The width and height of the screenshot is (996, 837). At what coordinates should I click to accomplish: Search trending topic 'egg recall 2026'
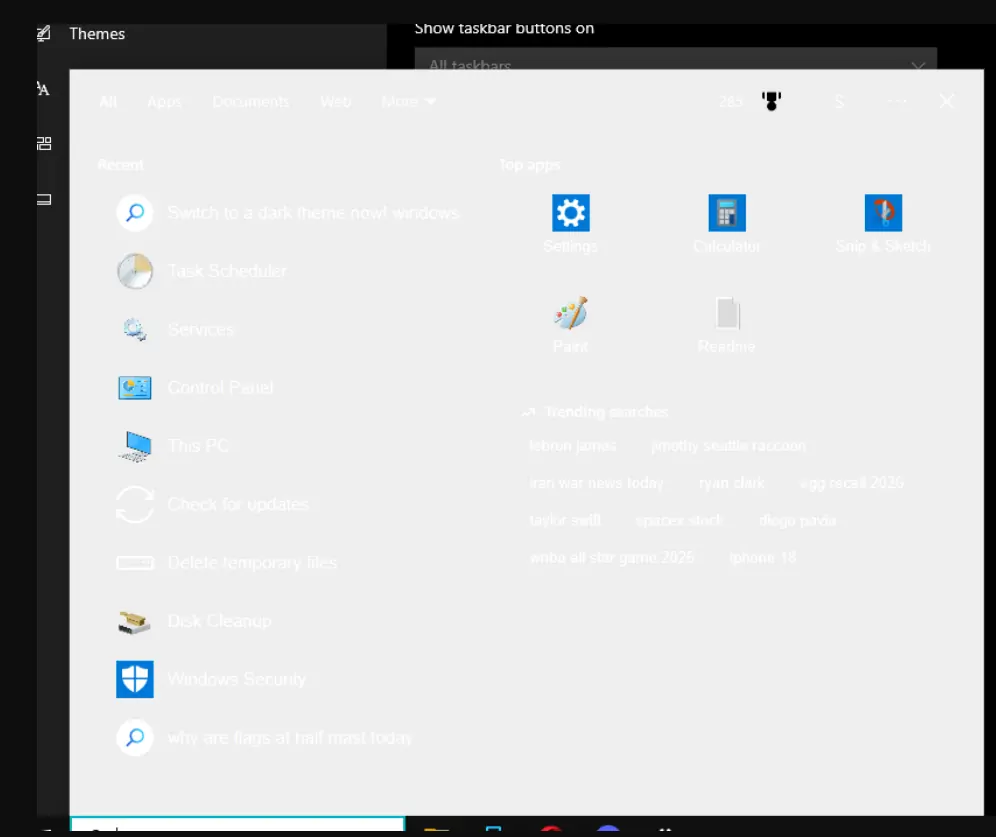[x=851, y=483]
